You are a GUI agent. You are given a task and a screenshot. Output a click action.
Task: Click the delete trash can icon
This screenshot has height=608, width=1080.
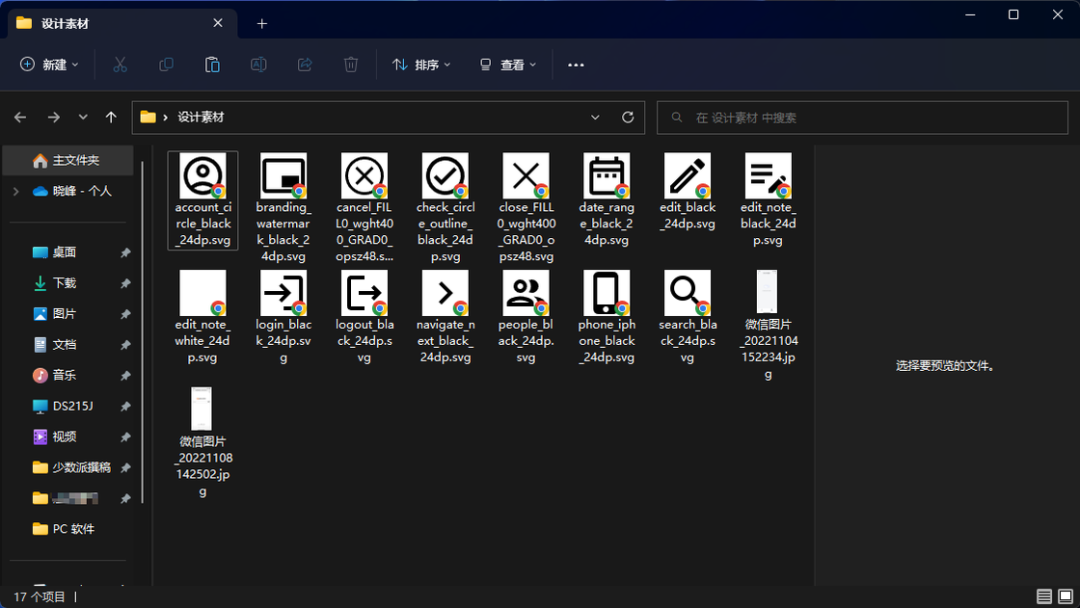point(351,65)
